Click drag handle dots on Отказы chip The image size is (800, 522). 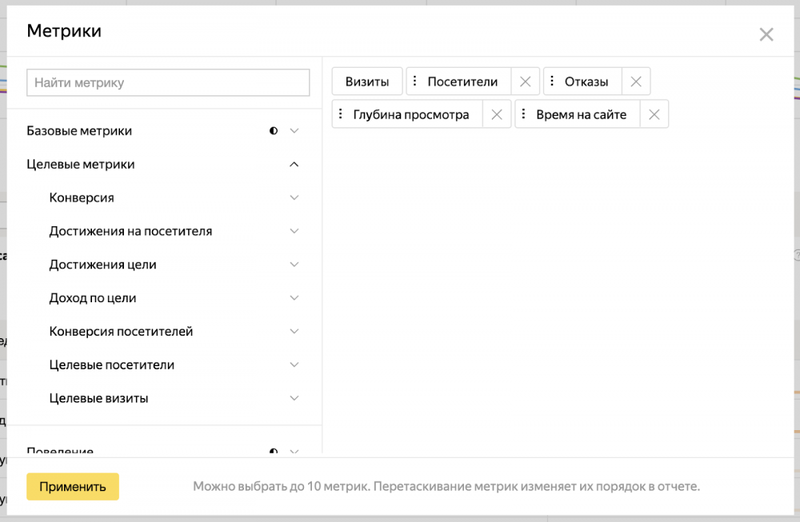(552, 81)
